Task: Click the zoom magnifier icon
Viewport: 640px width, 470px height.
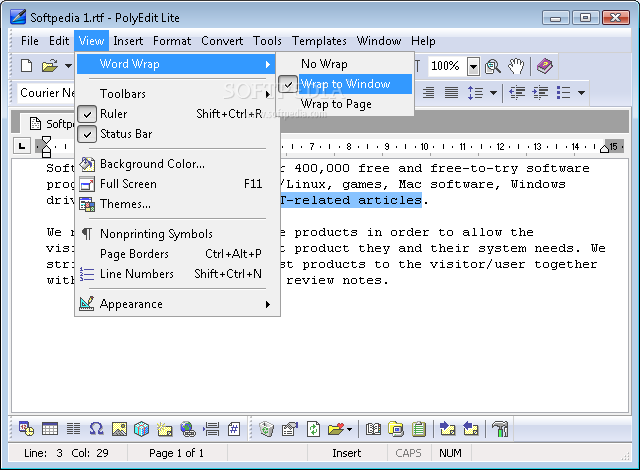Action: point(493,66)
